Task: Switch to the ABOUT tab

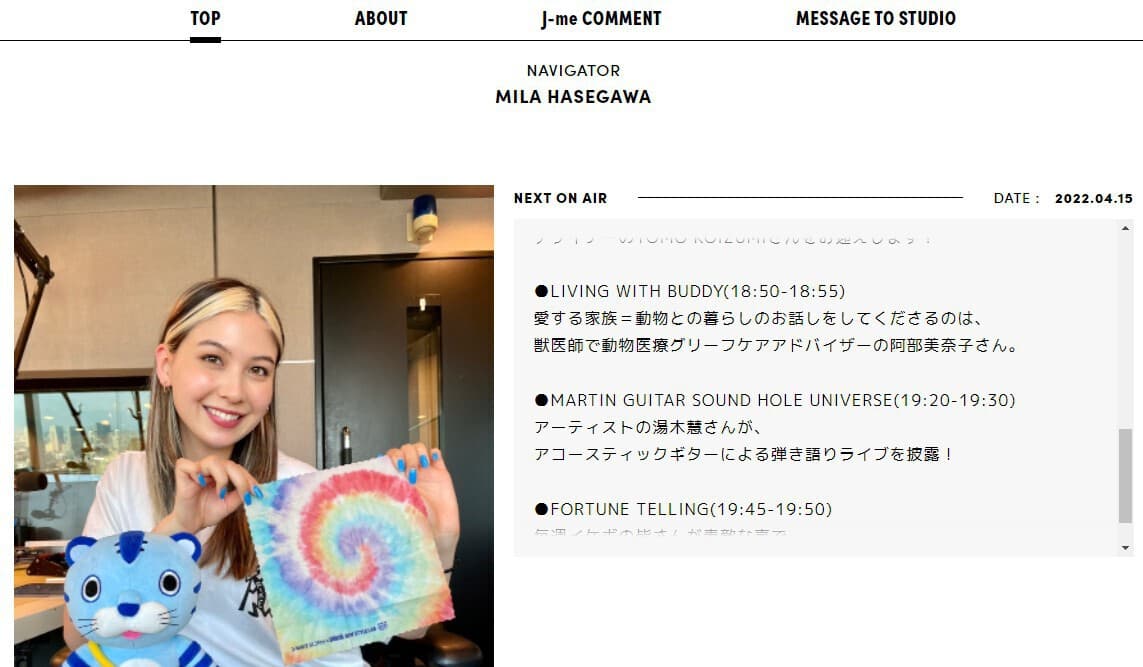Action: coord(381,18)
